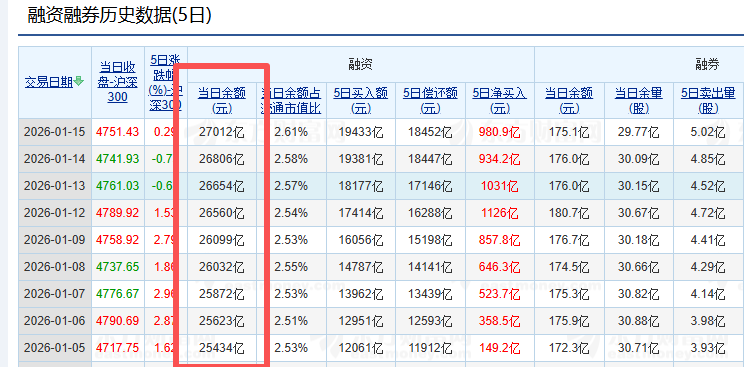Click short balance 172.3亿
Viewport: 744px width, 367px height.
coord(569,348)
